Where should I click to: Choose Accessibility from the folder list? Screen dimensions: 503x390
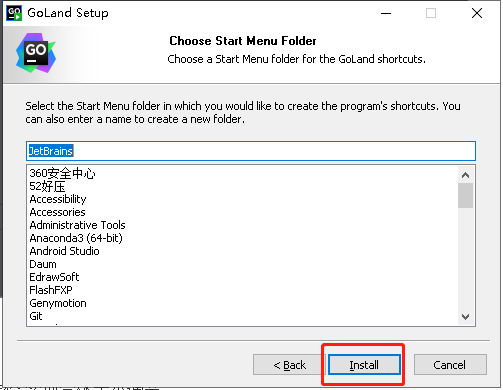[58, 199]
